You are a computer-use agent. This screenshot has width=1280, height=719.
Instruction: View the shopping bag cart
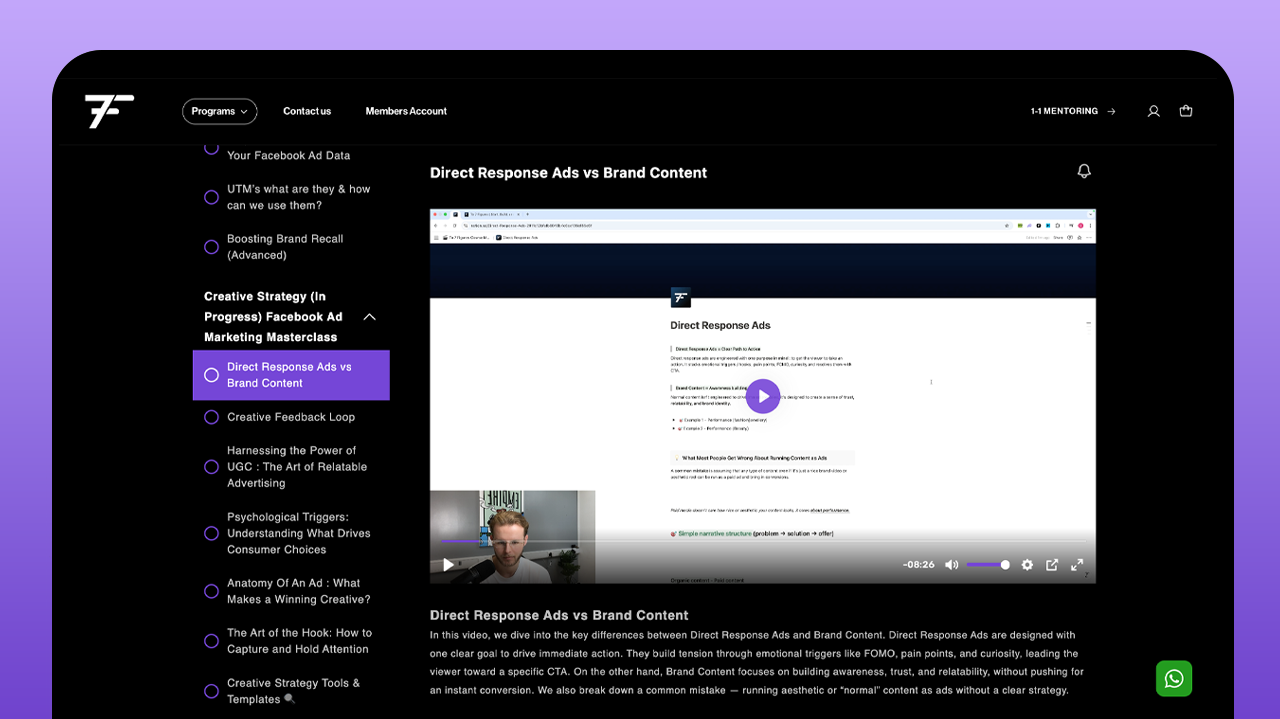pyautogui.click(x=1186, y=111)
